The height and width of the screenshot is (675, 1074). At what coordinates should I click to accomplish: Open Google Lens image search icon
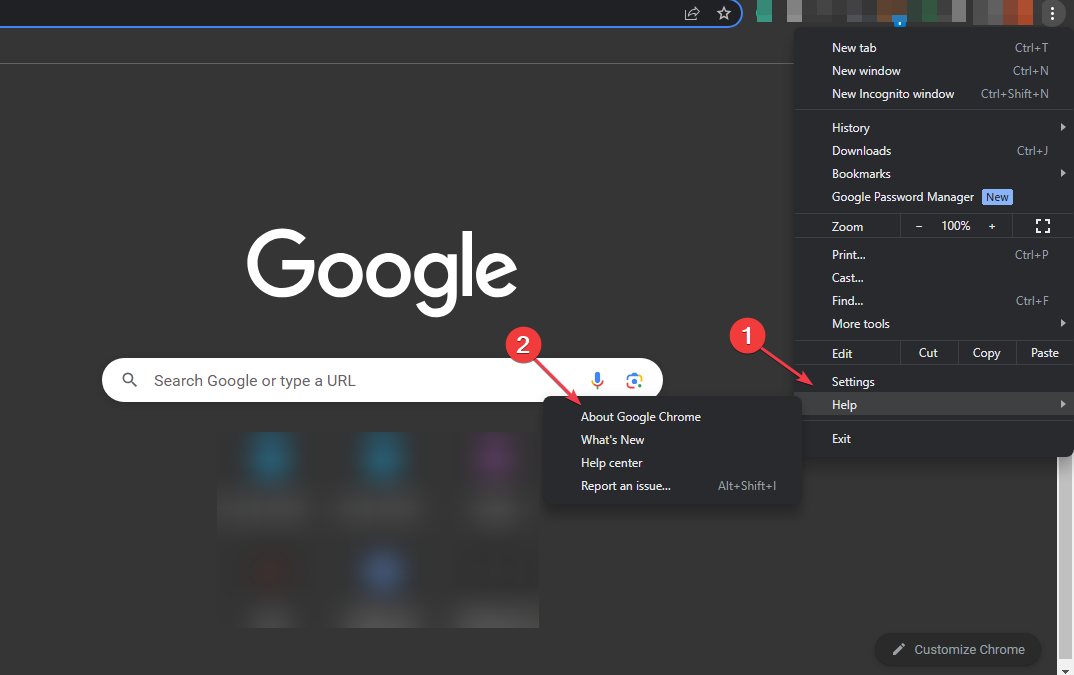634,380
